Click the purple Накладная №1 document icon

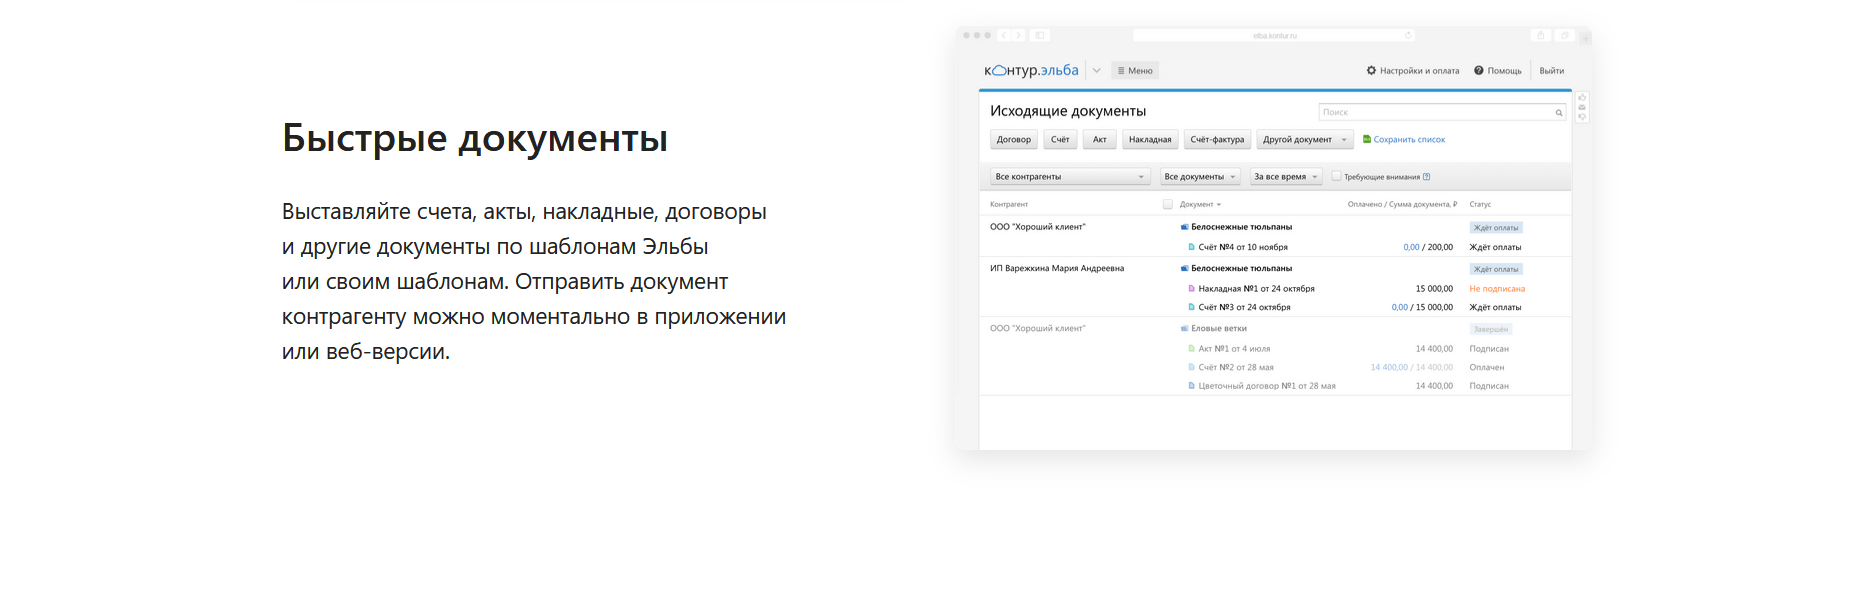pos(1191,289)
